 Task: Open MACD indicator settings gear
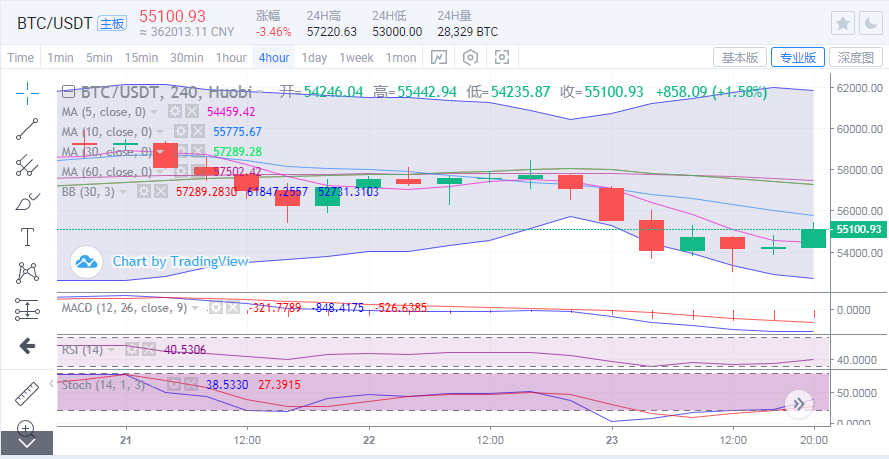click(216, 308)
